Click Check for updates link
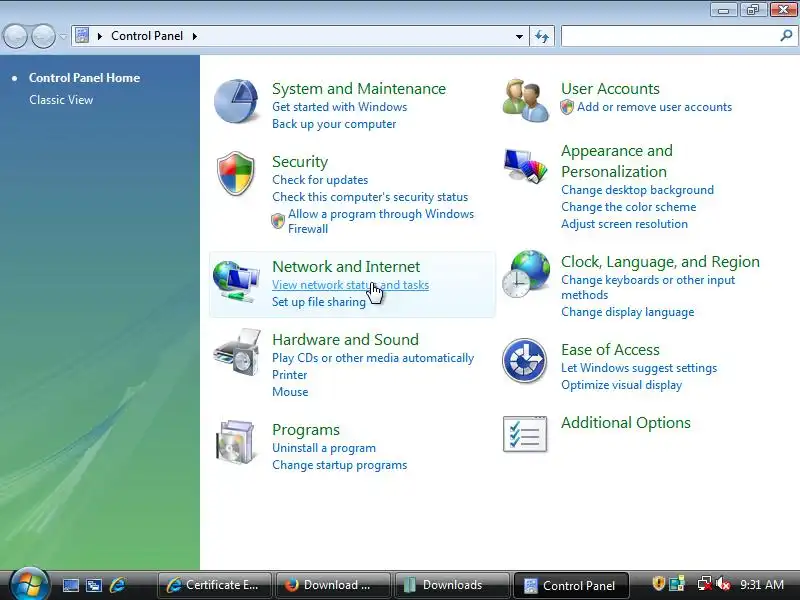Screen dimensions: 800x600 (320, 180)
